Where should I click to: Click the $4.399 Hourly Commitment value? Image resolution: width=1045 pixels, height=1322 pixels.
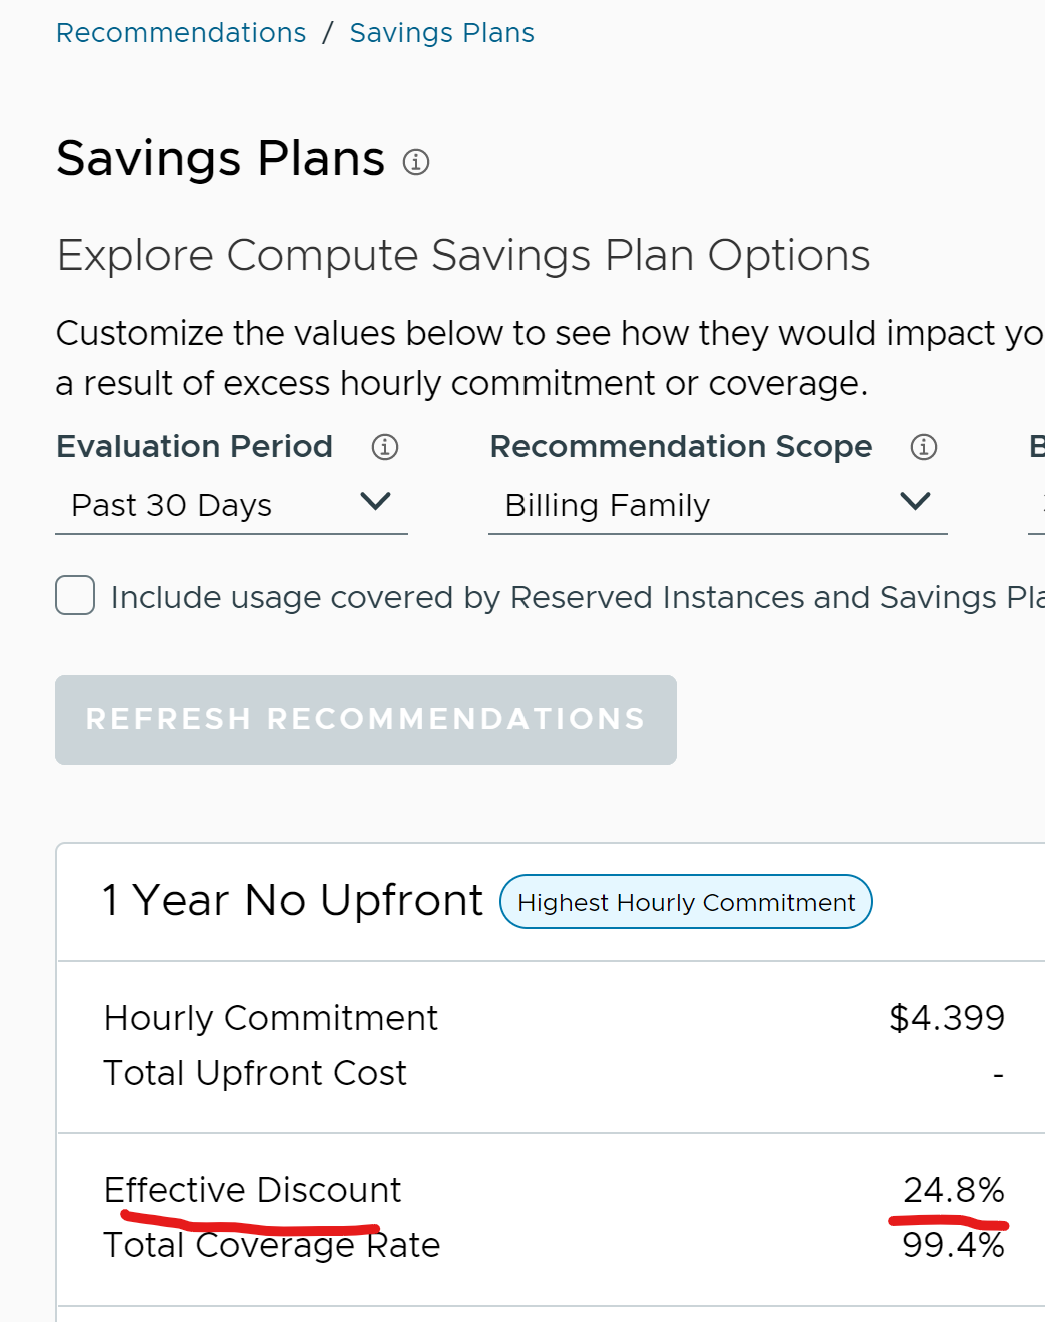(x=946, y=1018)
